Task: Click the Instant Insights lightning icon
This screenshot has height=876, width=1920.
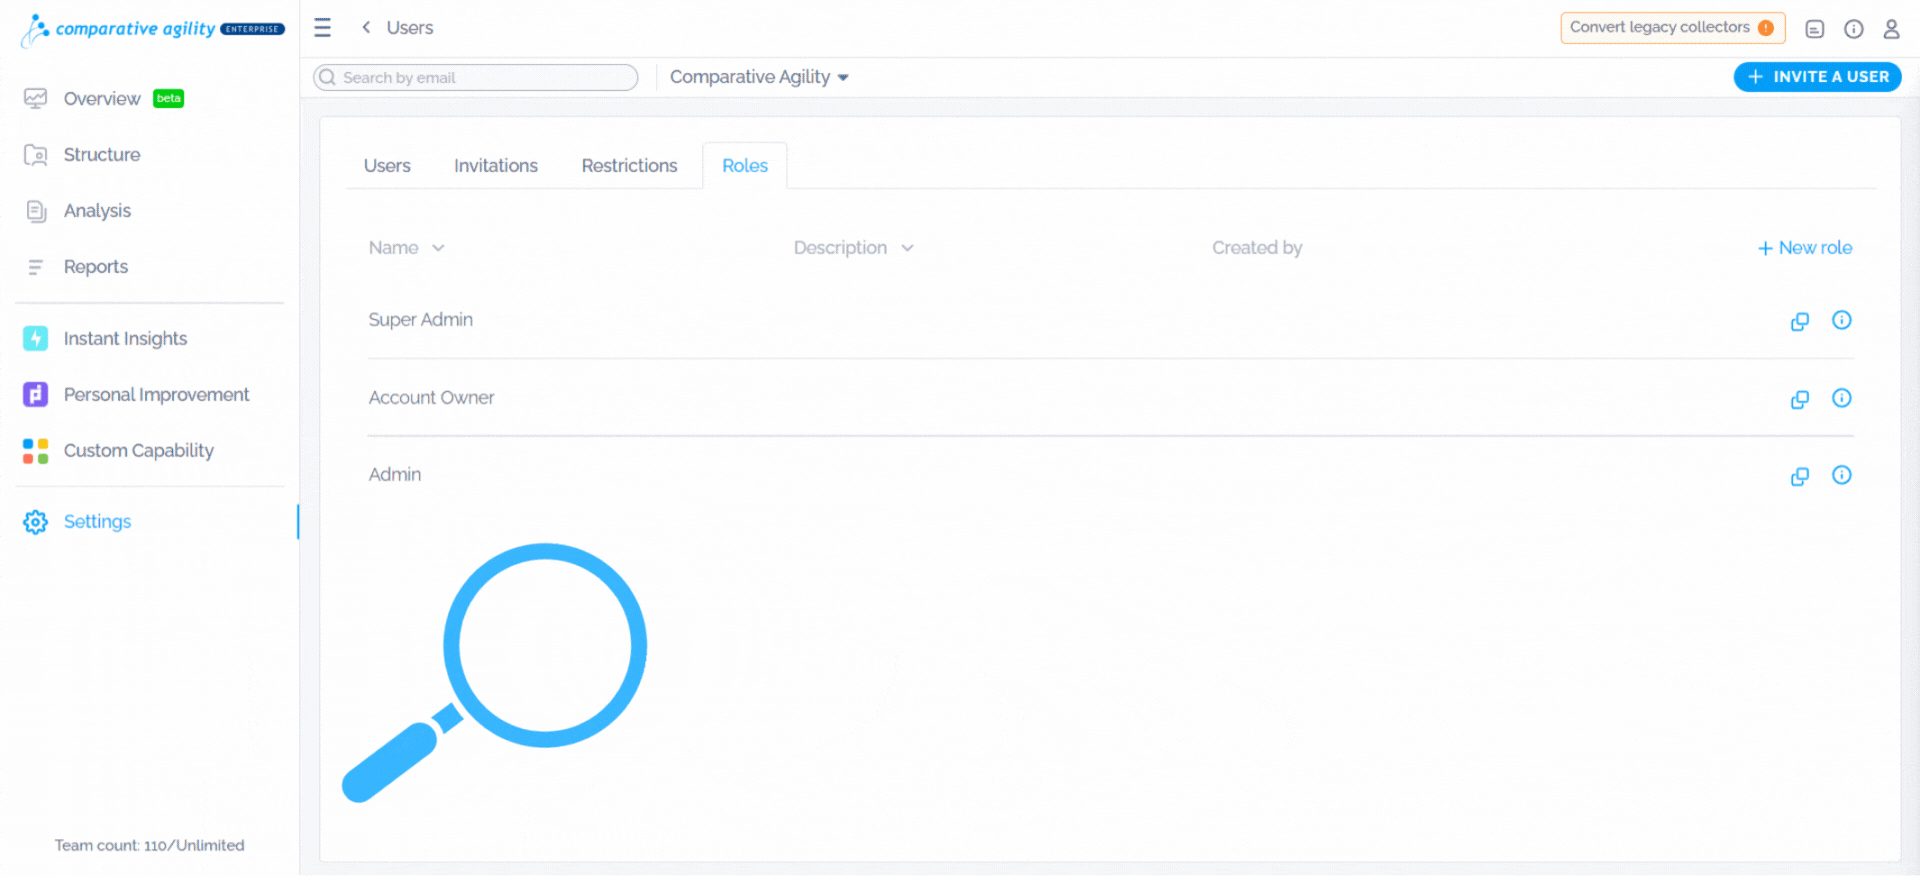Action: (x=36, y=338)
